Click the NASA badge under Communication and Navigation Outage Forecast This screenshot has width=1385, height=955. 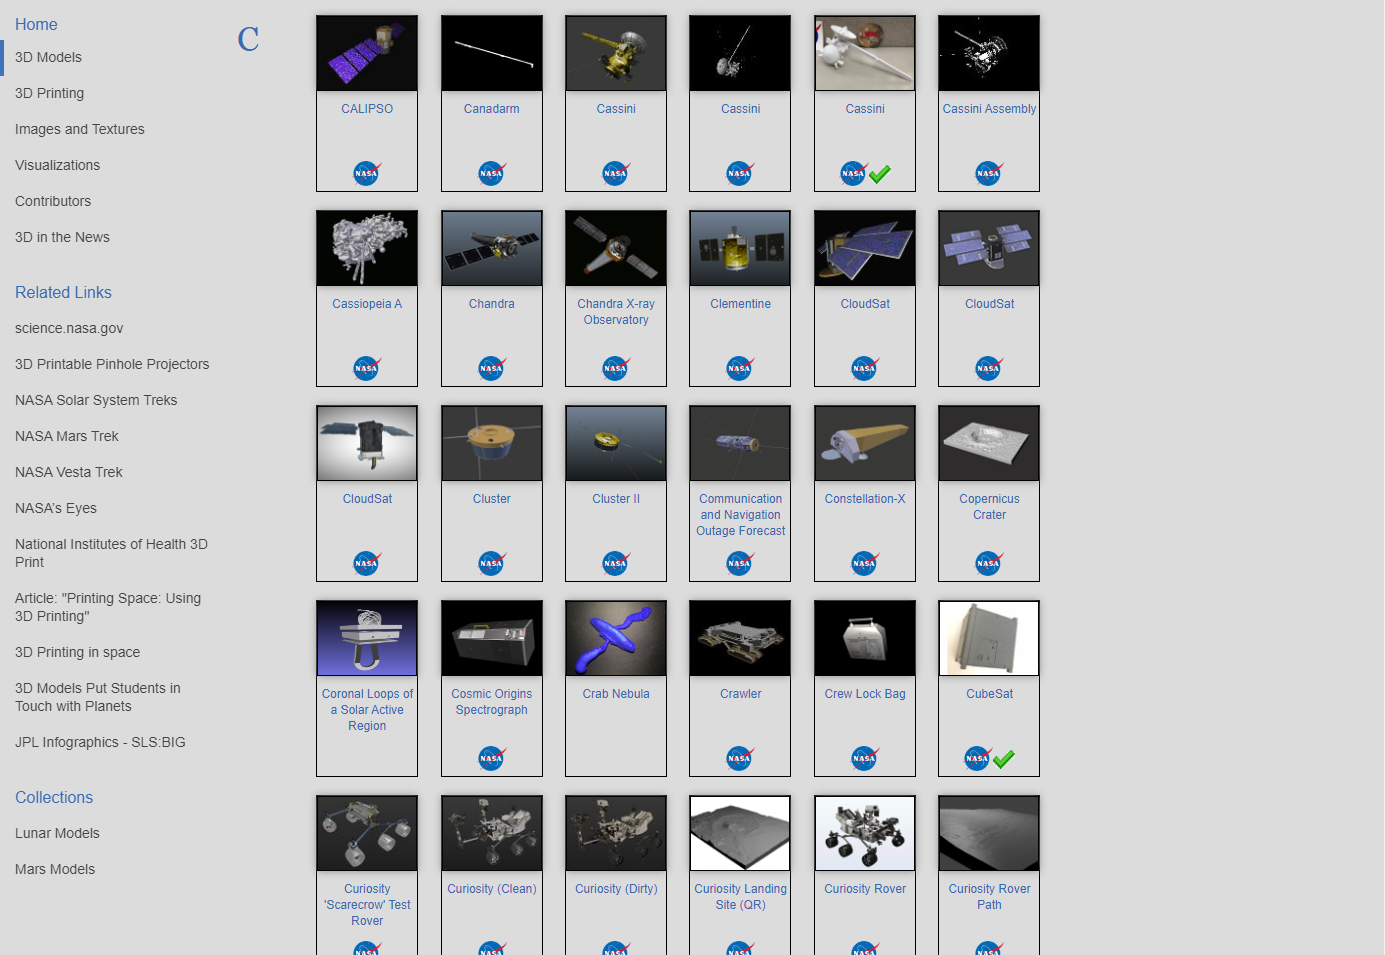pos(739,562)
